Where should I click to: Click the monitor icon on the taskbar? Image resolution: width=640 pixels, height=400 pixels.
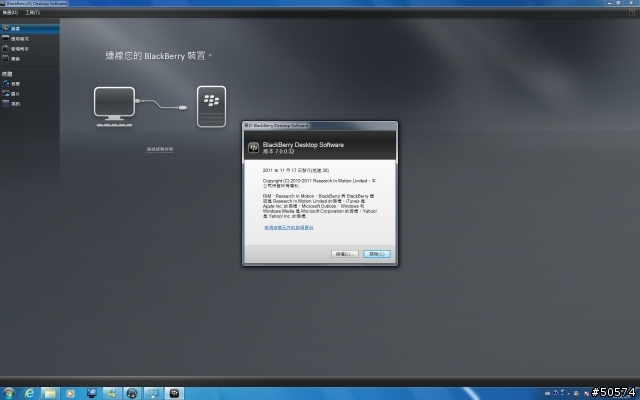(92, 393)
